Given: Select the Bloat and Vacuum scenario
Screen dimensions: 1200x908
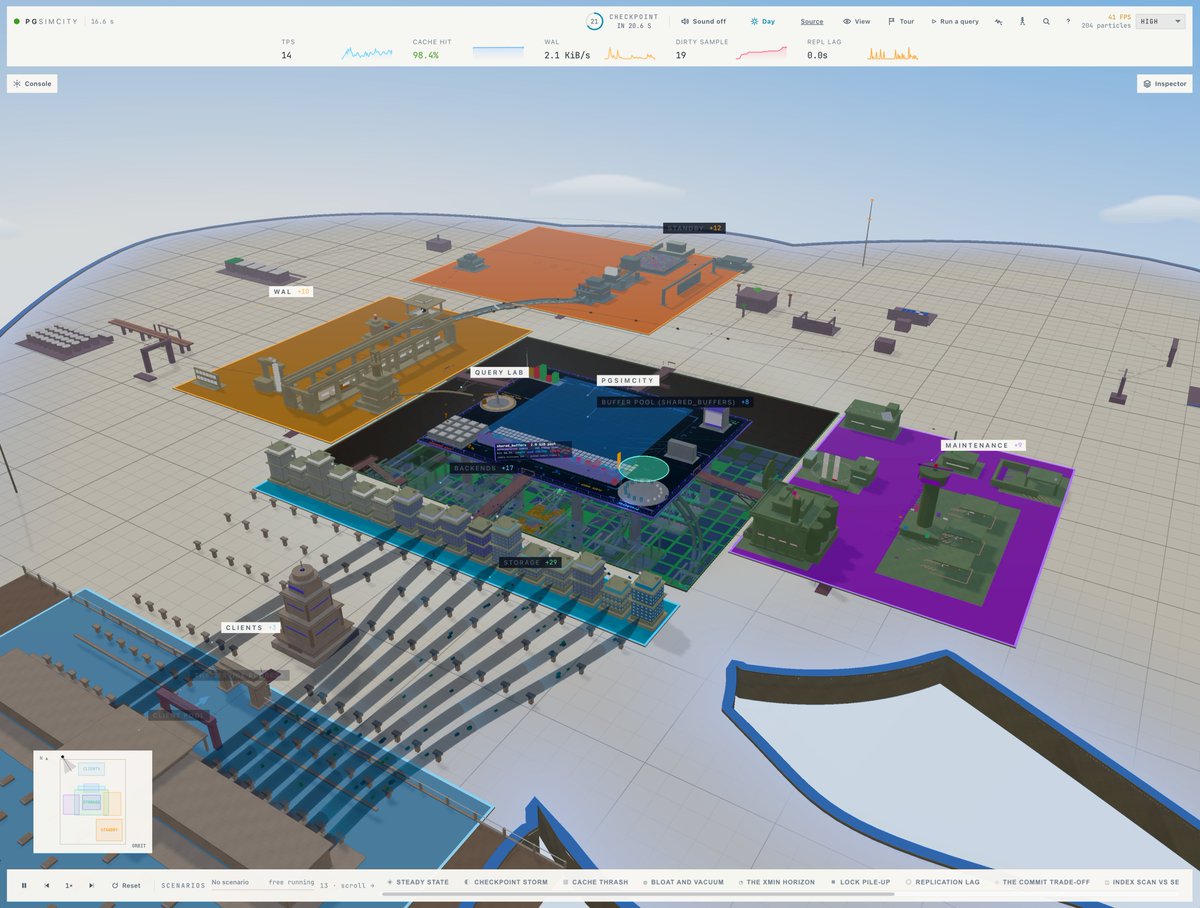Looking at the screenshot, I should pyautogui.click(x=682, y=882).
